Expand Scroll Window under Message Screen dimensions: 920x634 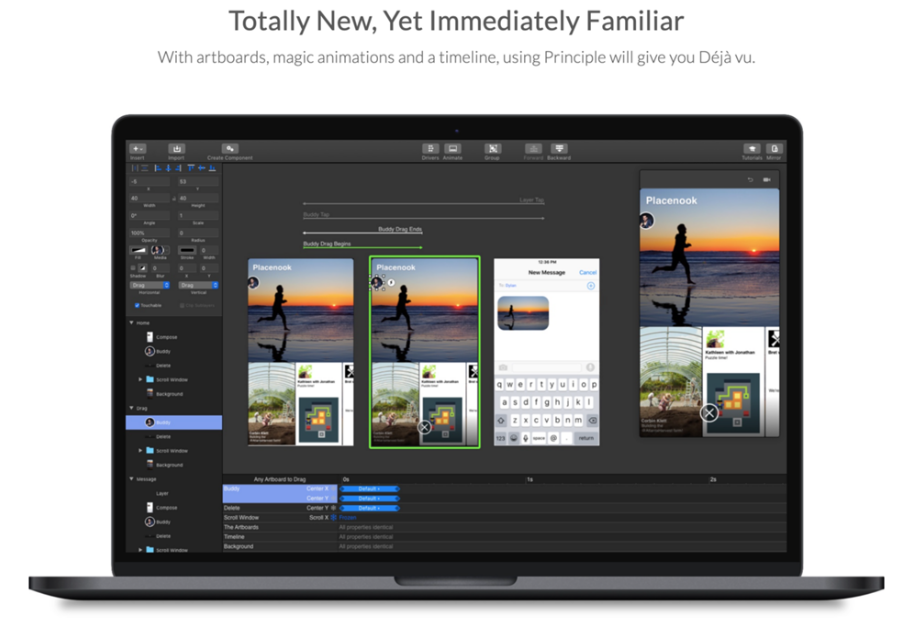(x=140, y=550)
